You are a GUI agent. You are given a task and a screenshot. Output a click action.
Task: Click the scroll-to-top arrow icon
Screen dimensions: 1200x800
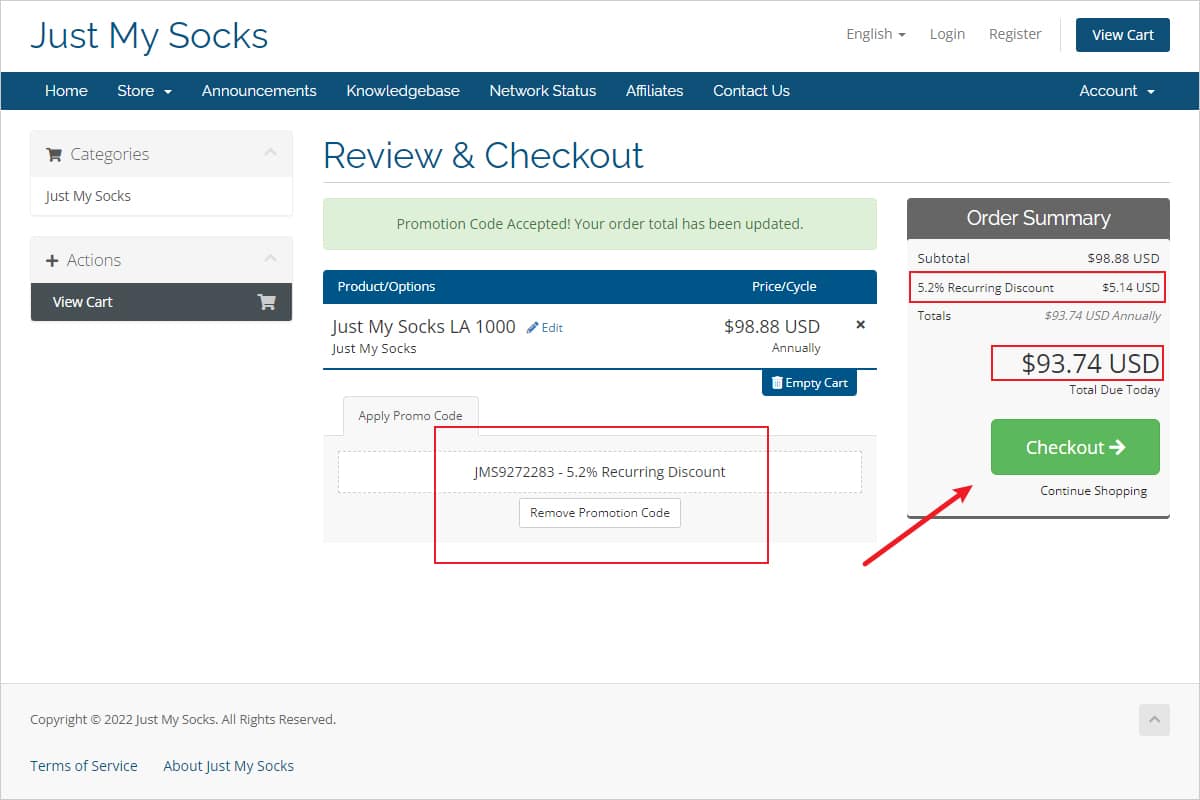point(1154,719)
